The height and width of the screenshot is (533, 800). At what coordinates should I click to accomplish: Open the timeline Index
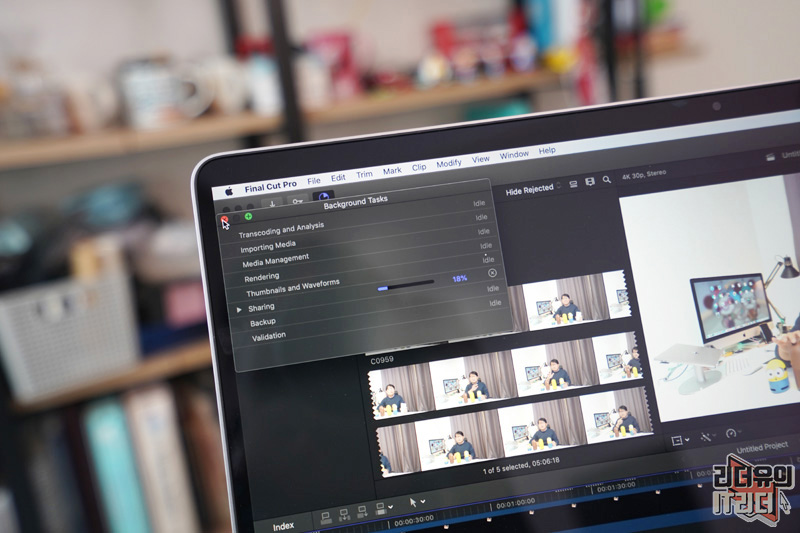[x=283, y=526]
